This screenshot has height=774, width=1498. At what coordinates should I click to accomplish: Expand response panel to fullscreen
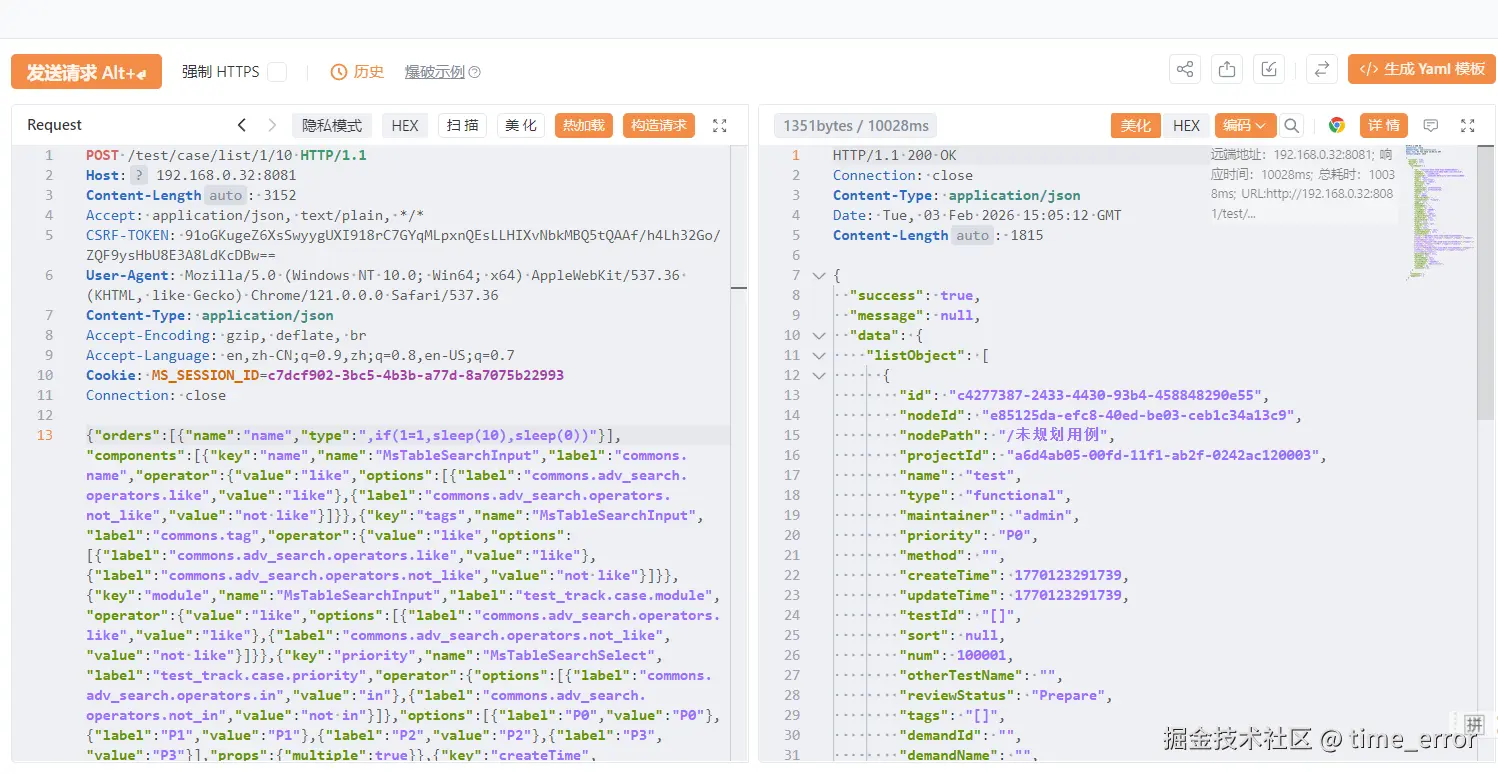[1468, 125]
